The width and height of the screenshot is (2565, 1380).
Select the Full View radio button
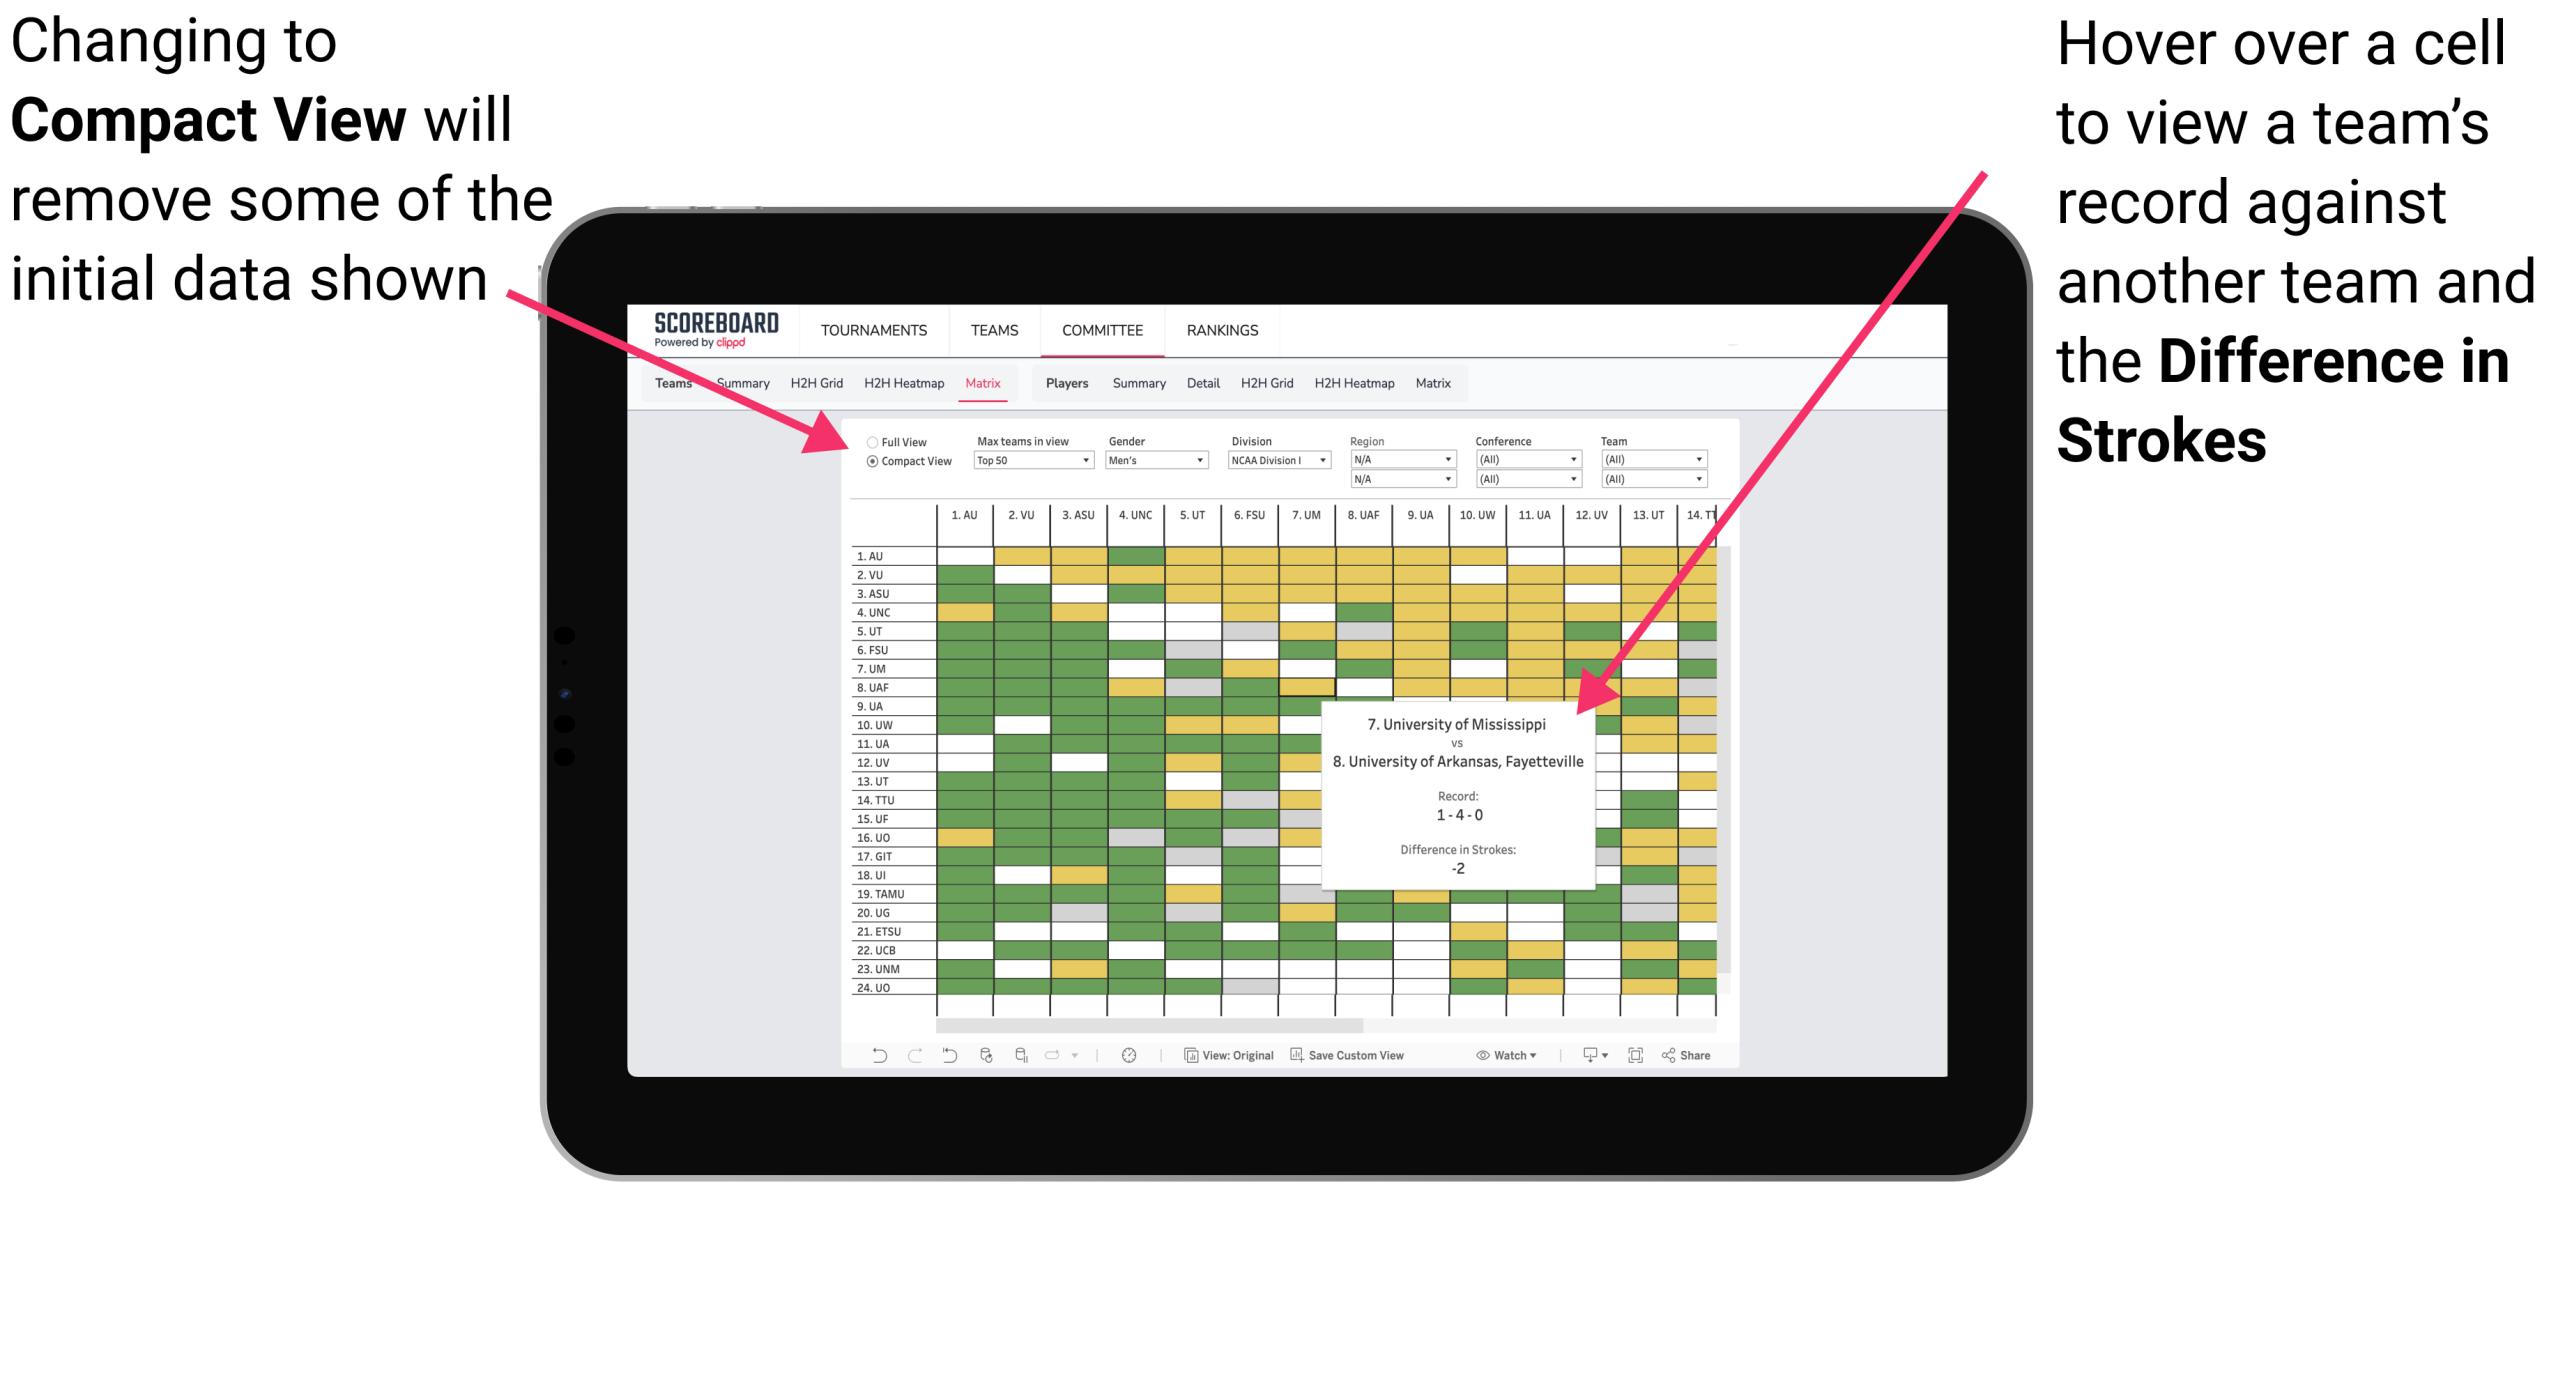pyautogui.click(x=868, y=444)
